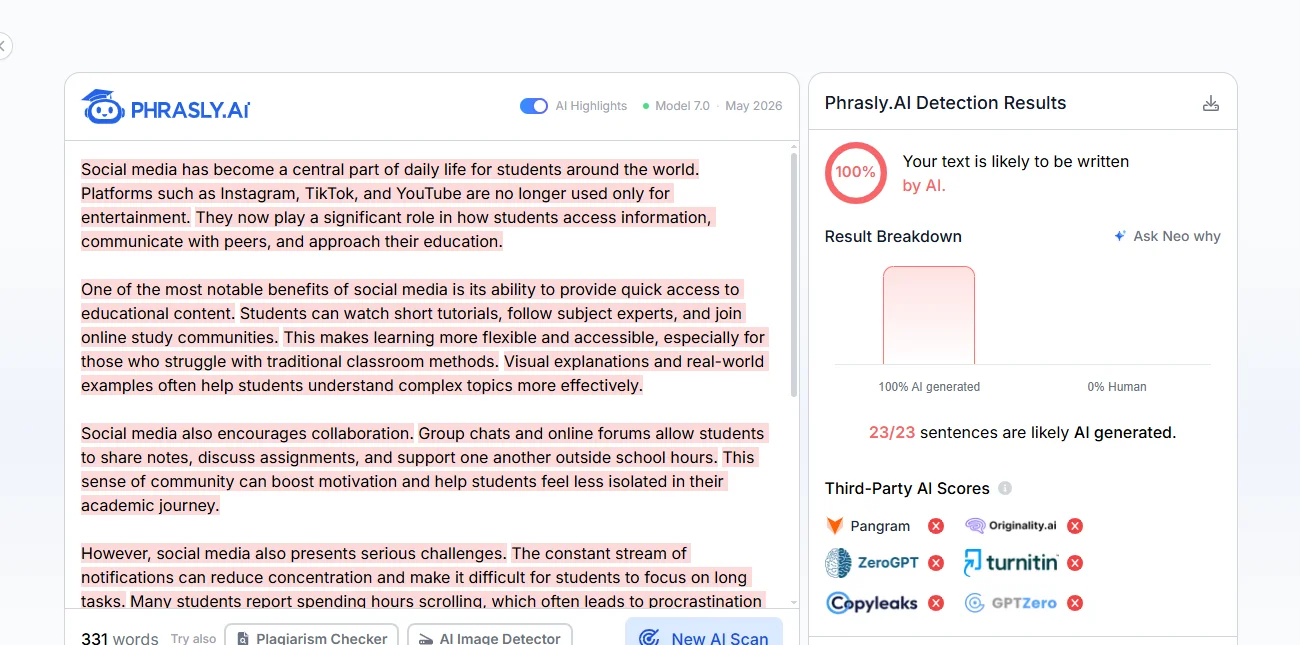Click the Turnitin logo
Image resolution: width=1300 pixels, height=645 pixels.
(x=1011, y=563)
